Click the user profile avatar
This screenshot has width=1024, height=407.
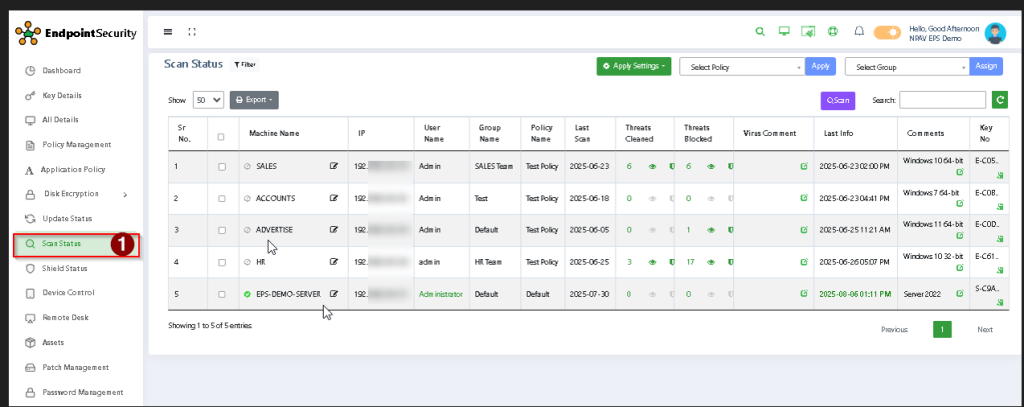(994, 33)
